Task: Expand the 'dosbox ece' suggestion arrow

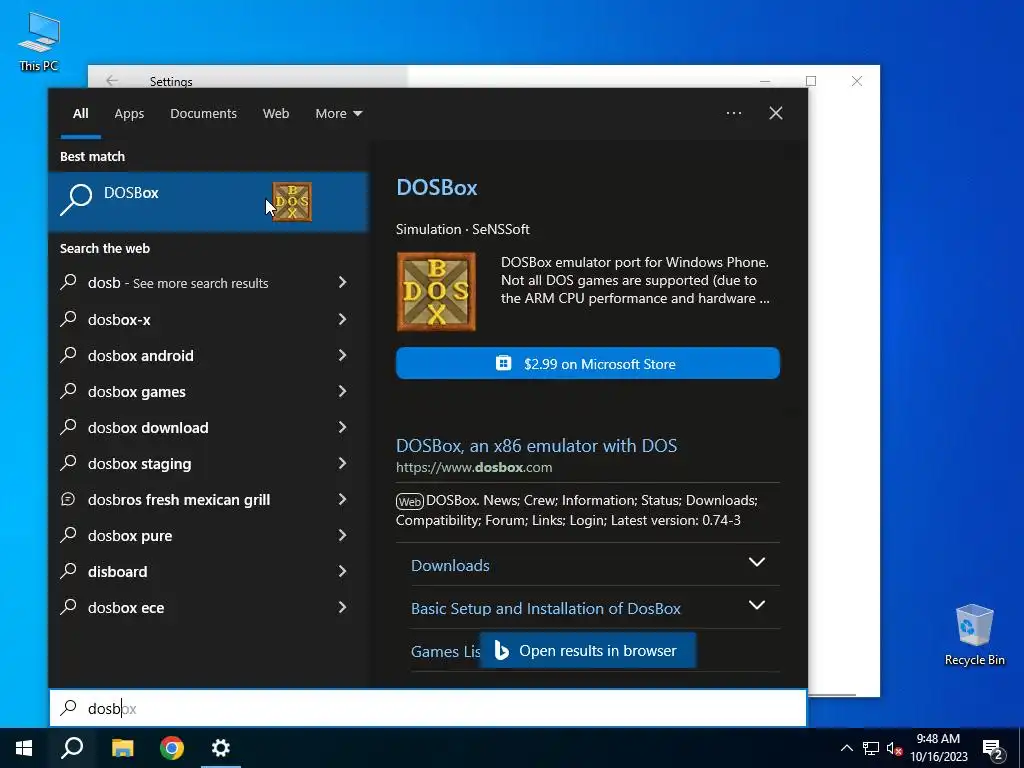Action: tap(342, 607)
